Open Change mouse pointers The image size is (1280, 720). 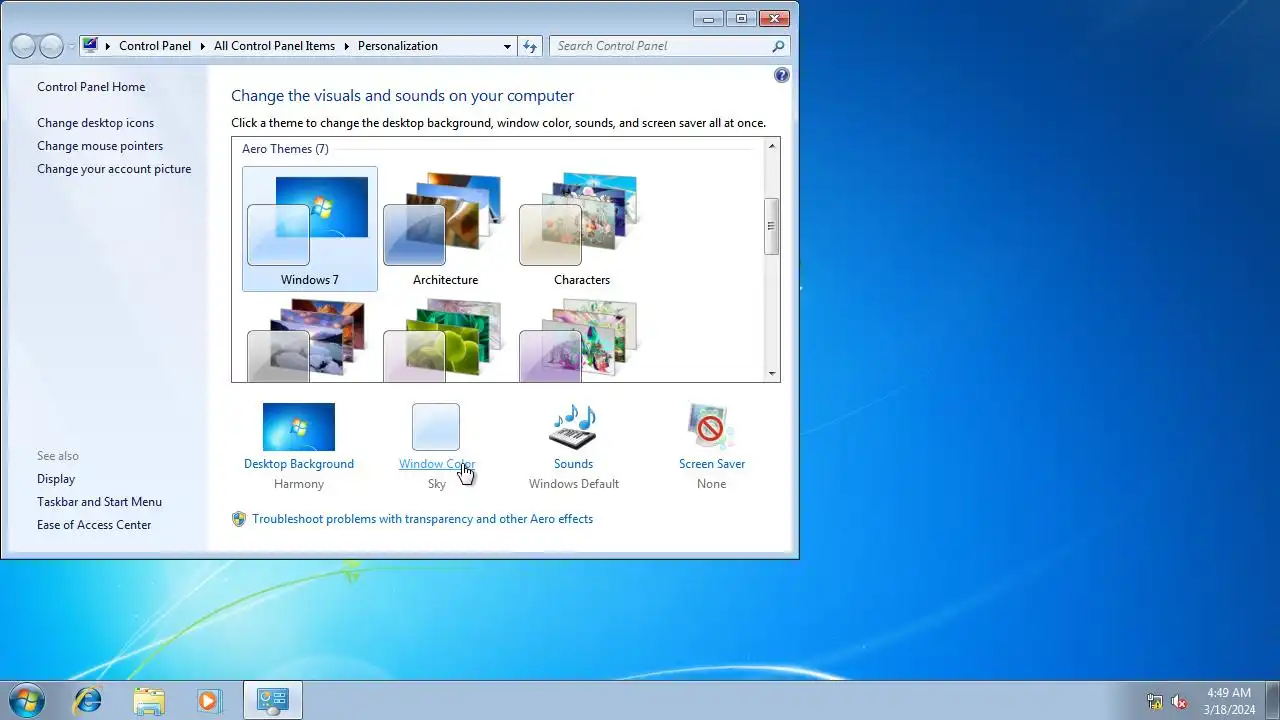point(100,146)
